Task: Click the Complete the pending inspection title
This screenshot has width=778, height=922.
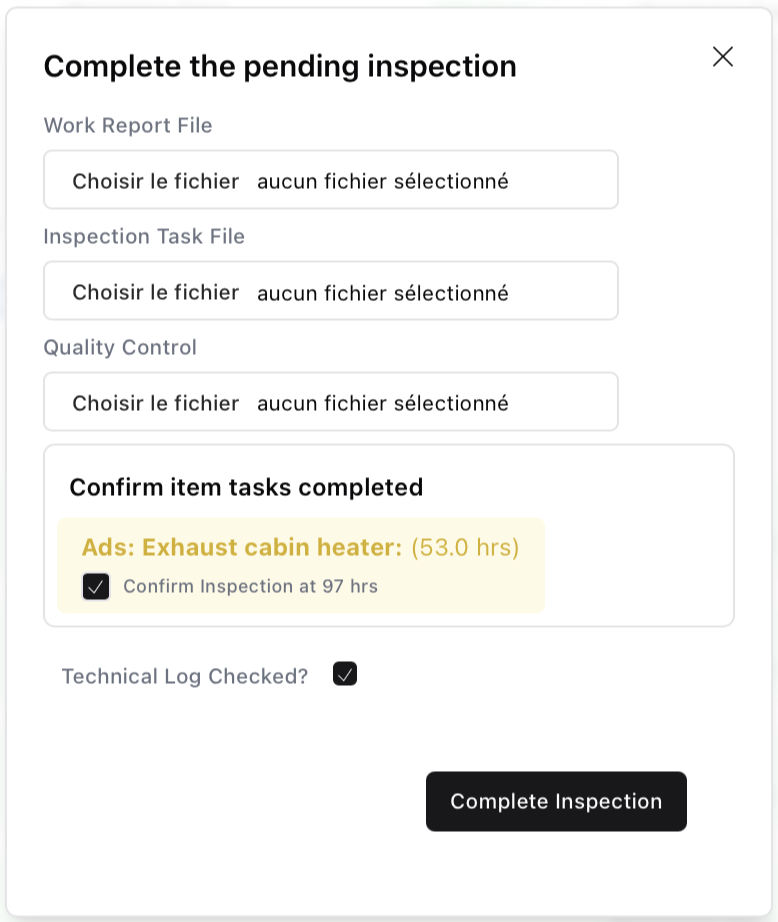Action: (x=279, y=66)
